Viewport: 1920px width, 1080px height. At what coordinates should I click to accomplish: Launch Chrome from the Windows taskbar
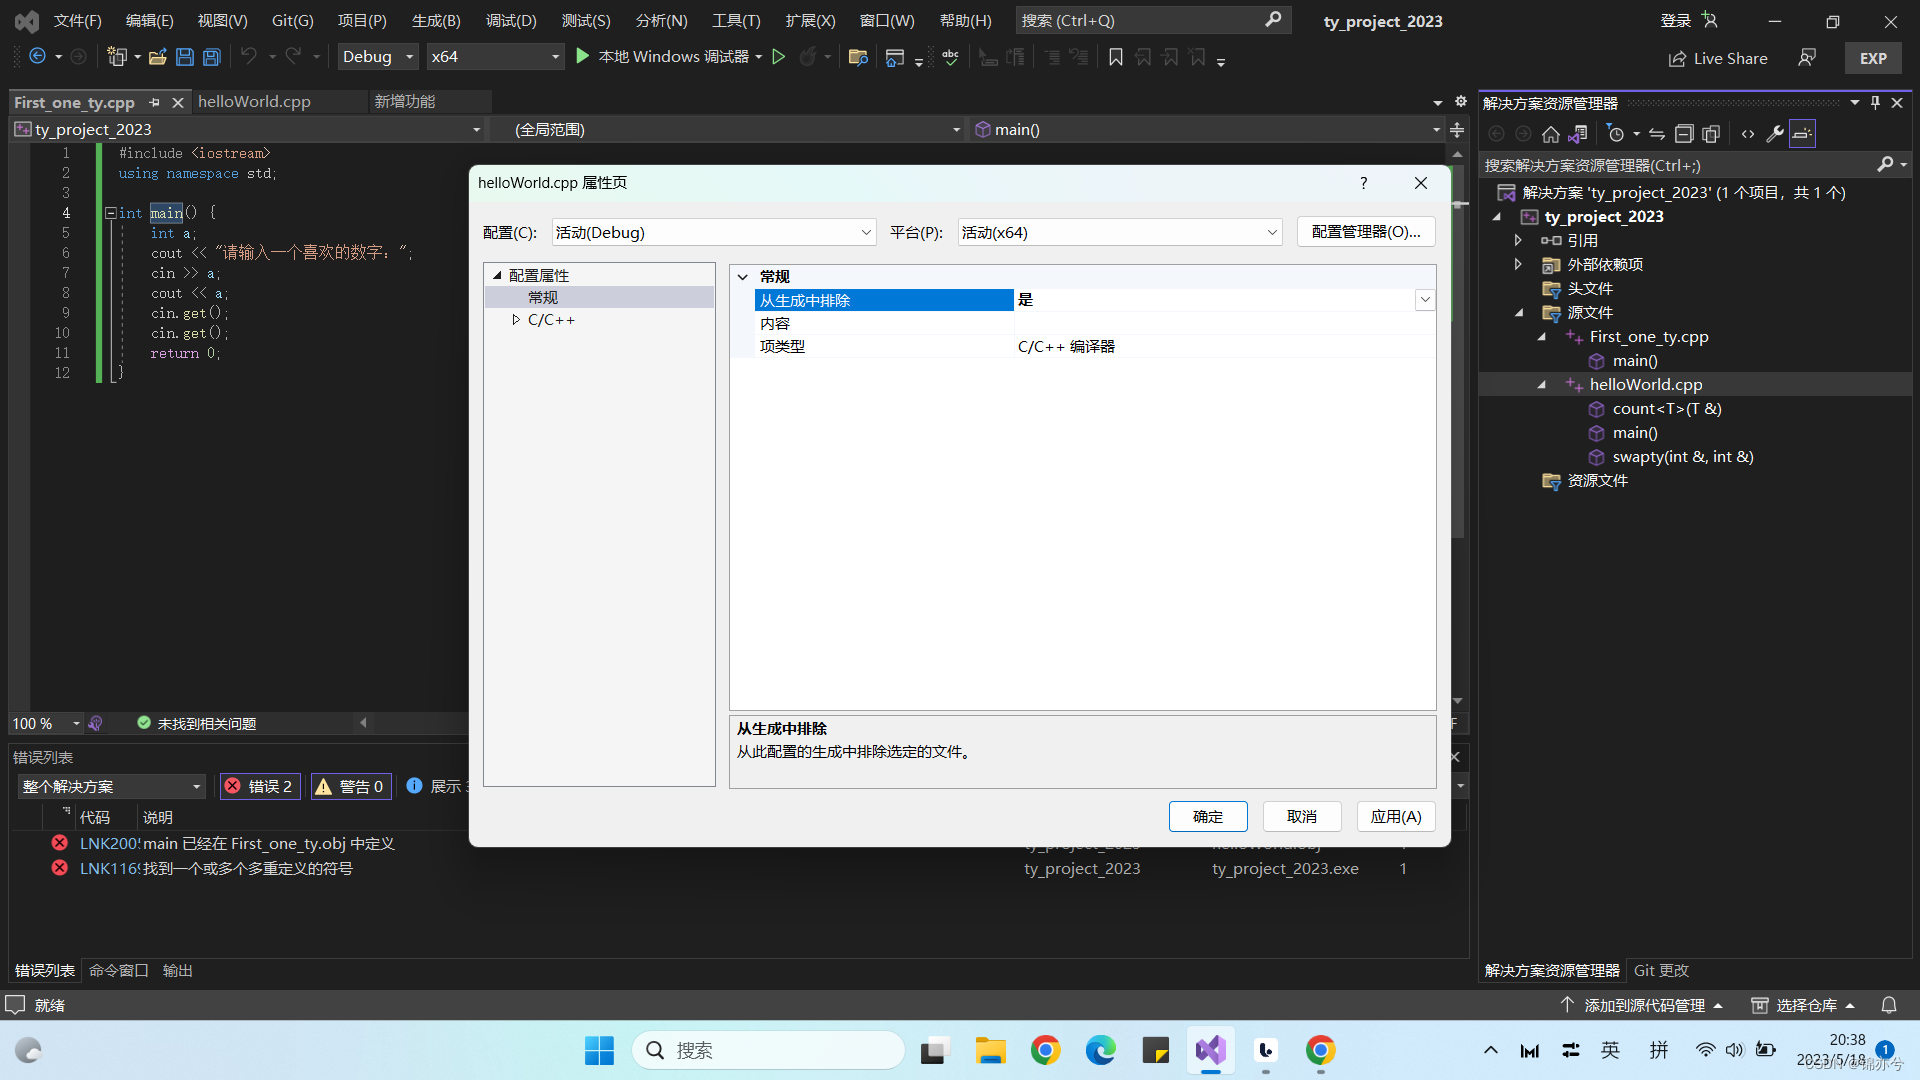point(1045,1051)
